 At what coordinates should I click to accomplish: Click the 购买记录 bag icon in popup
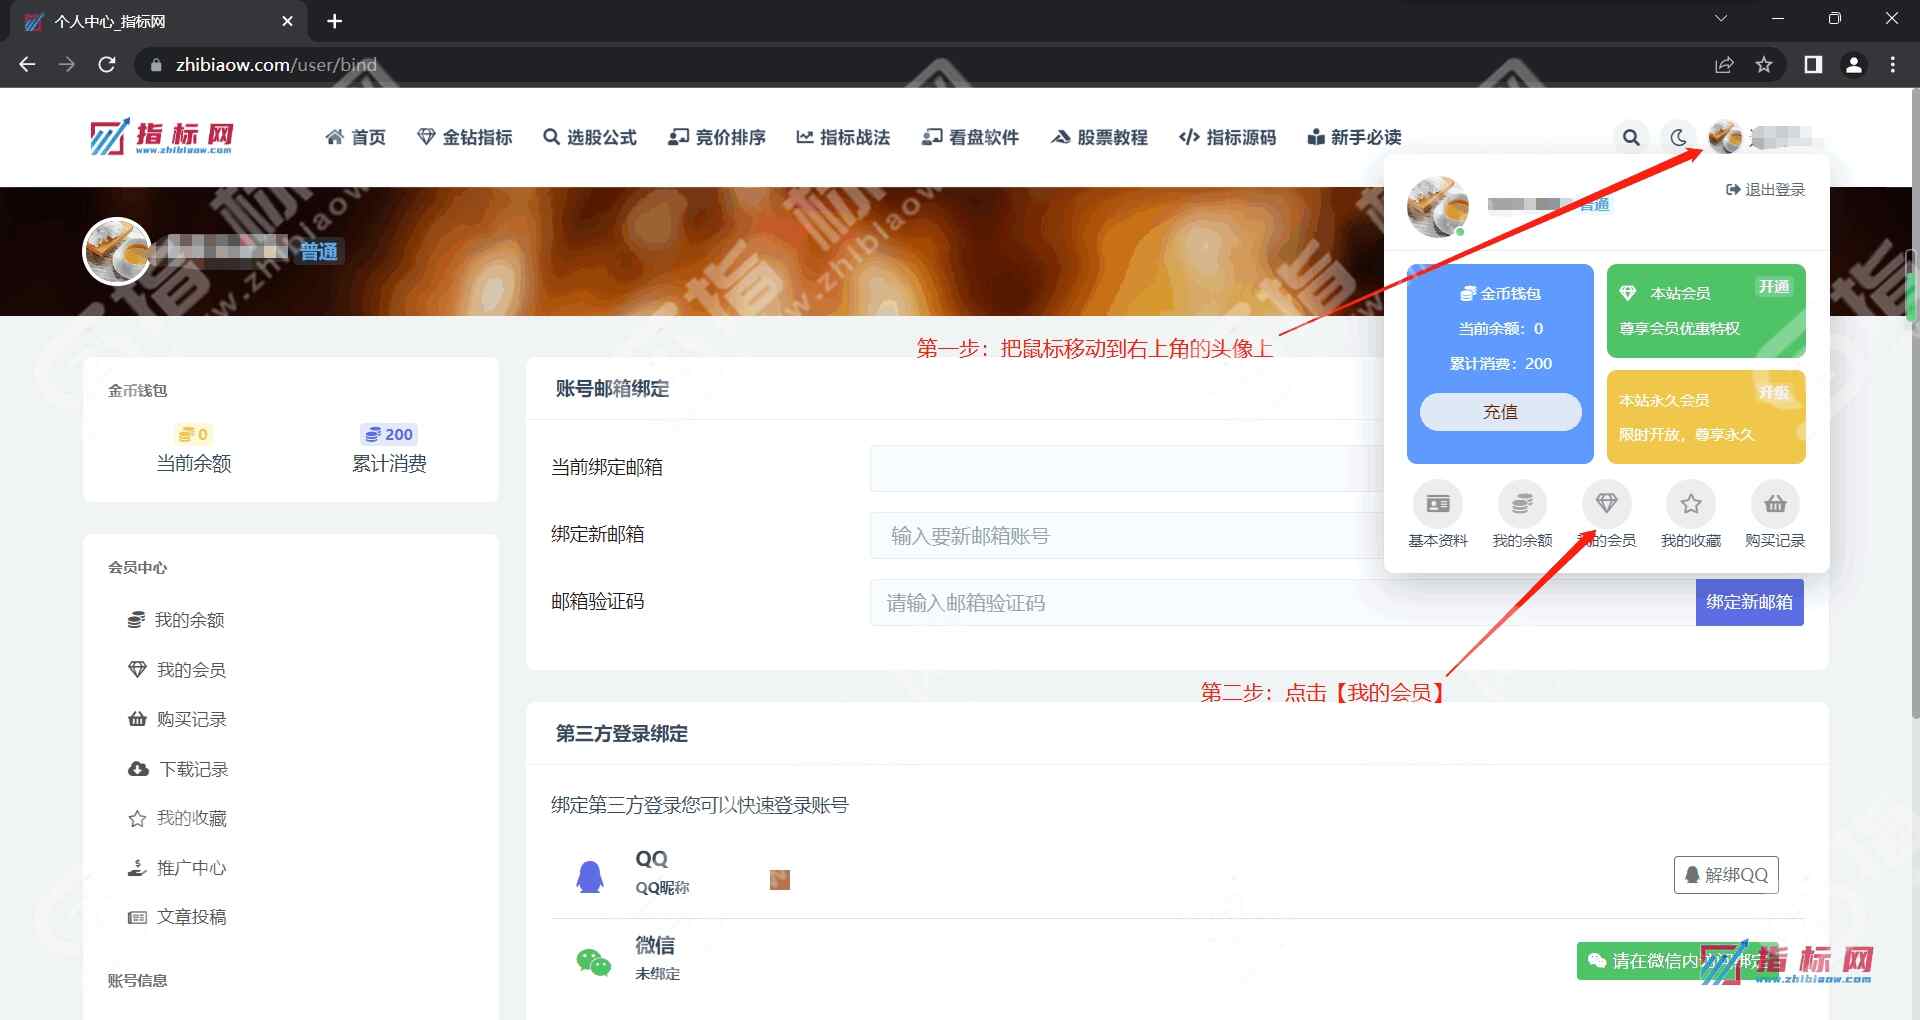1774,504
